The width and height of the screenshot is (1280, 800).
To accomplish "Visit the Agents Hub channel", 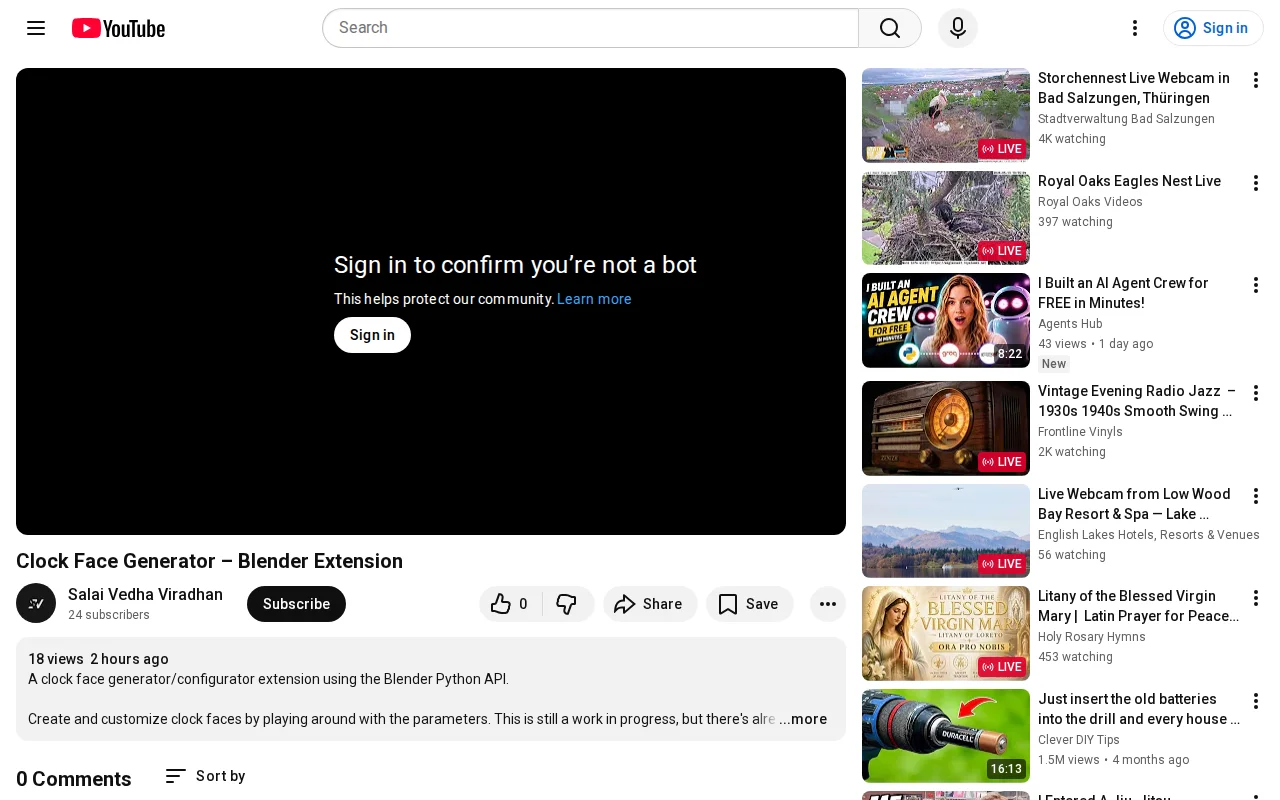I will click(x=1070, y=324).
